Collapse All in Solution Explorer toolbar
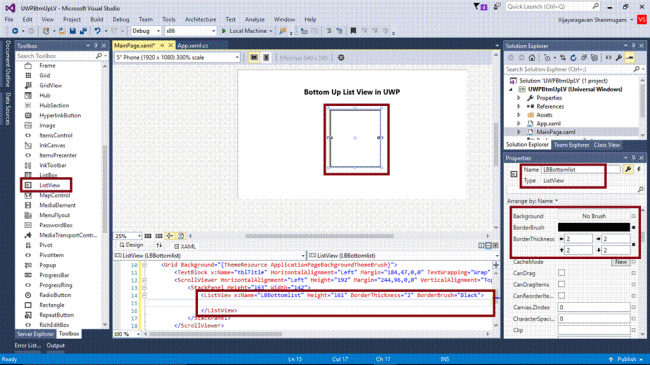 tap(584, 58)
